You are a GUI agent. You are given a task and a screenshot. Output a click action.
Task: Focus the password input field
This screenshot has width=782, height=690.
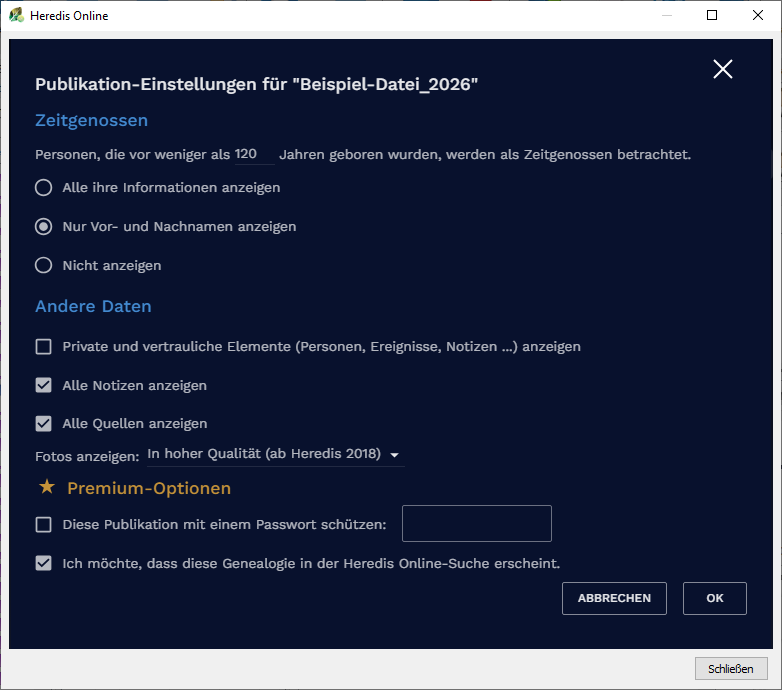tap(476, 523)
